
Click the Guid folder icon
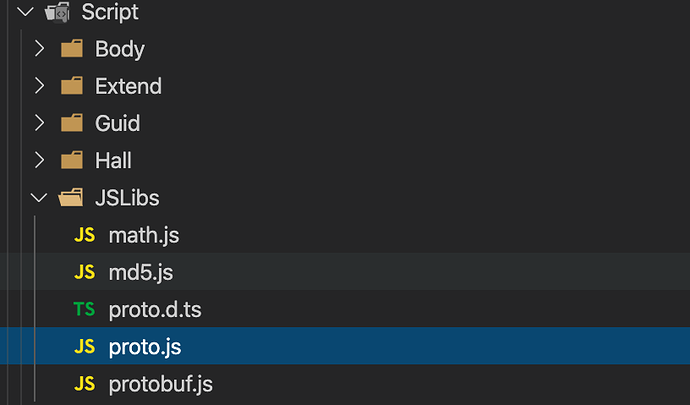71,123
